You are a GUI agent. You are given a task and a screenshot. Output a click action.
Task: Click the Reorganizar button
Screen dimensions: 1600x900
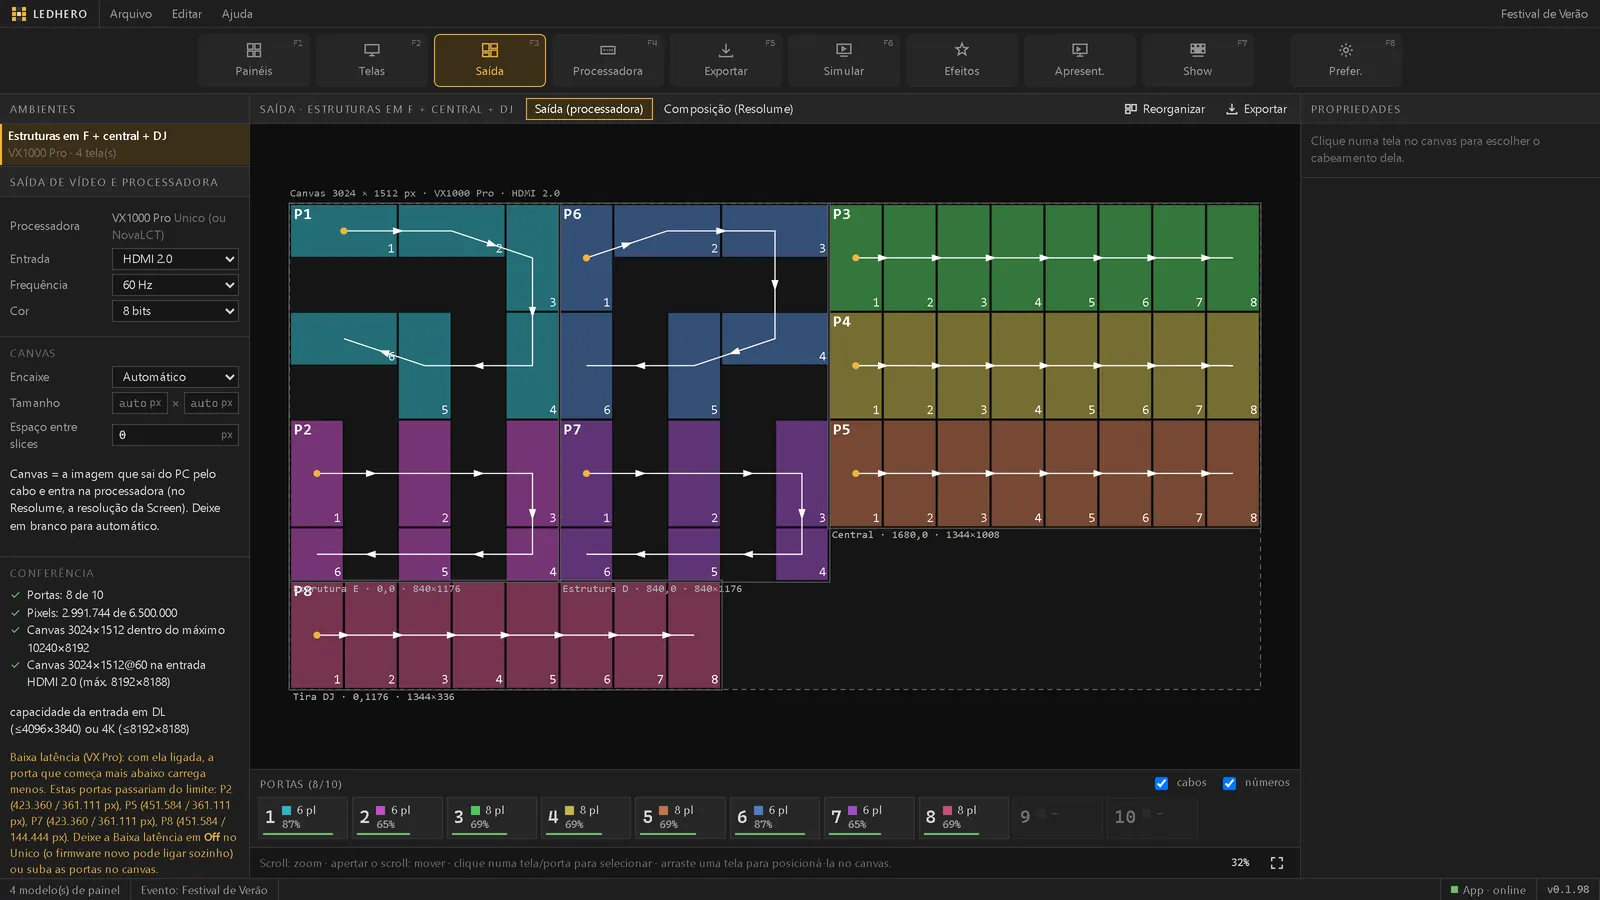(x=1165, y=109)
